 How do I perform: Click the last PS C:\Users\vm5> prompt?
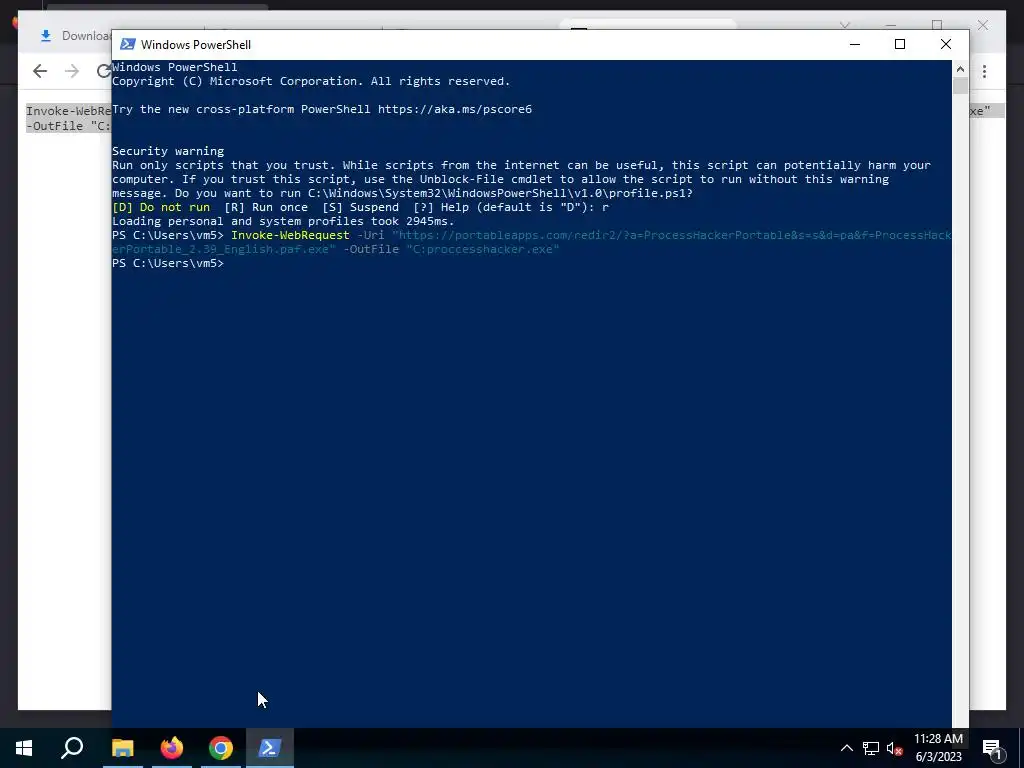tap(168, 263)
